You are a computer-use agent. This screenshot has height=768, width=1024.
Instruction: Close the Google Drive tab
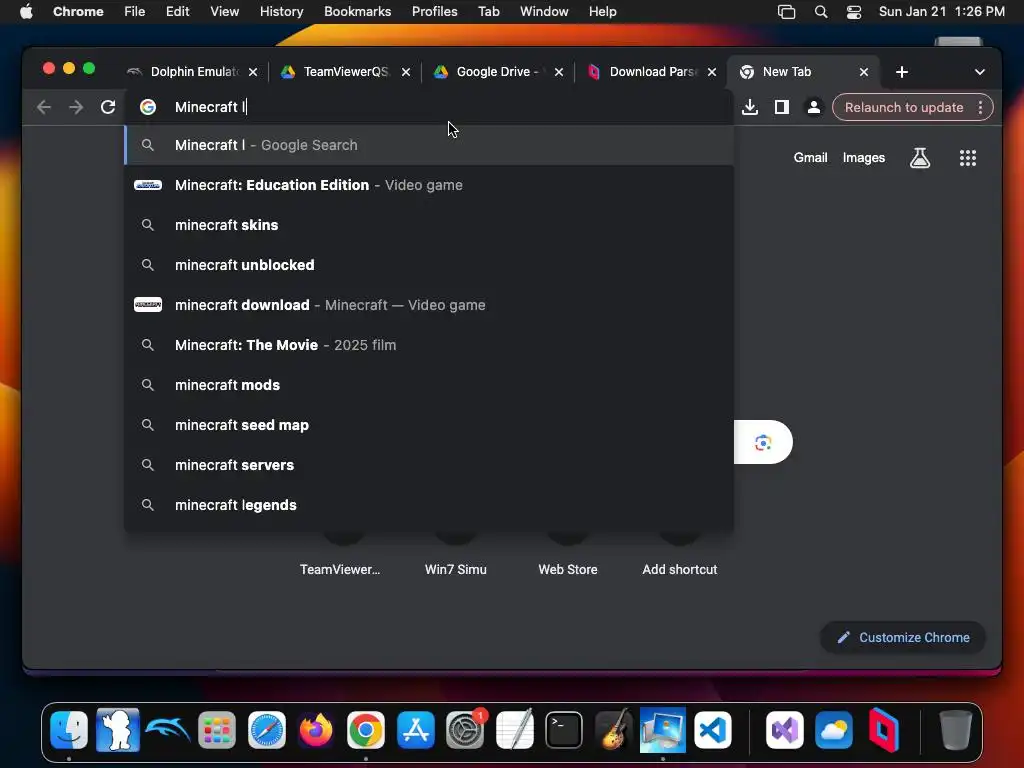(558, 72)
